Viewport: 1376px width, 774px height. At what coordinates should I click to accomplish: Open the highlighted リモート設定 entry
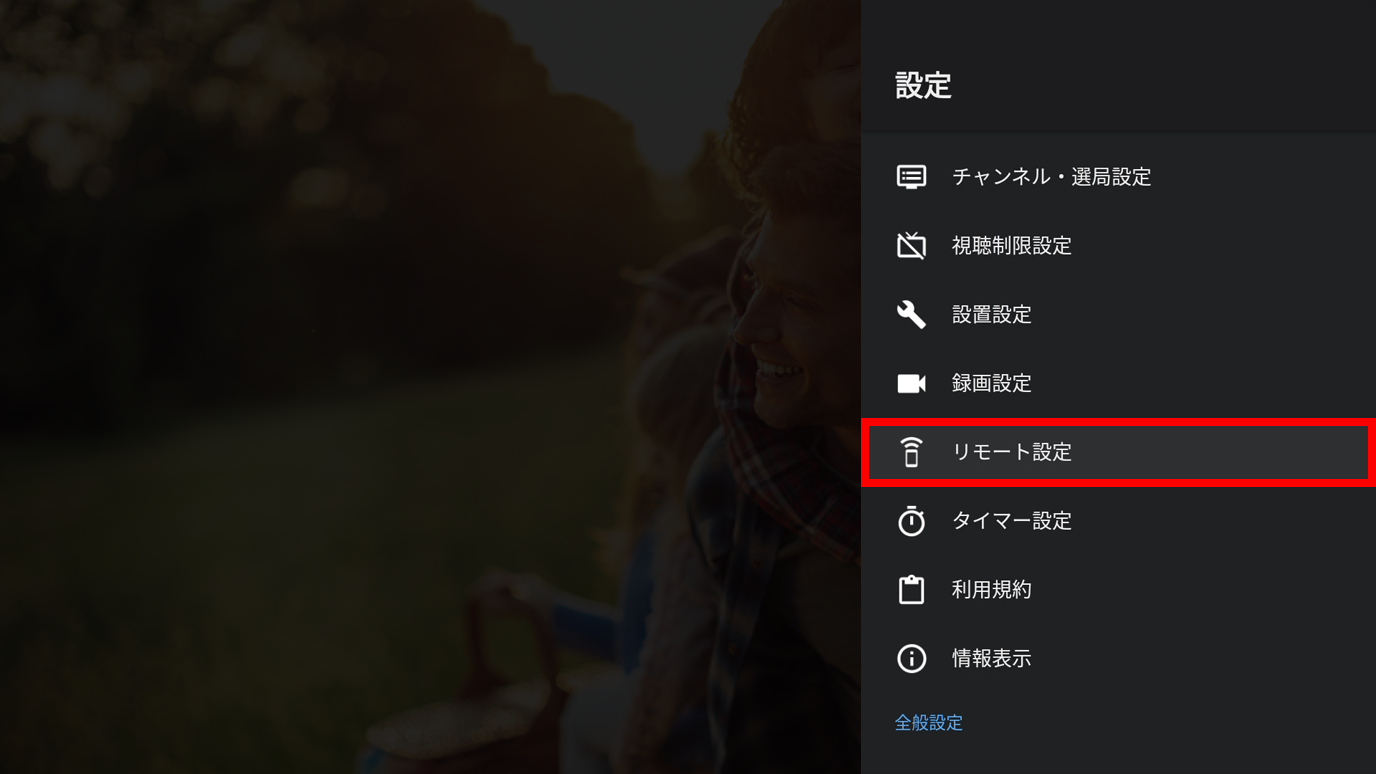click(1118, 452)
